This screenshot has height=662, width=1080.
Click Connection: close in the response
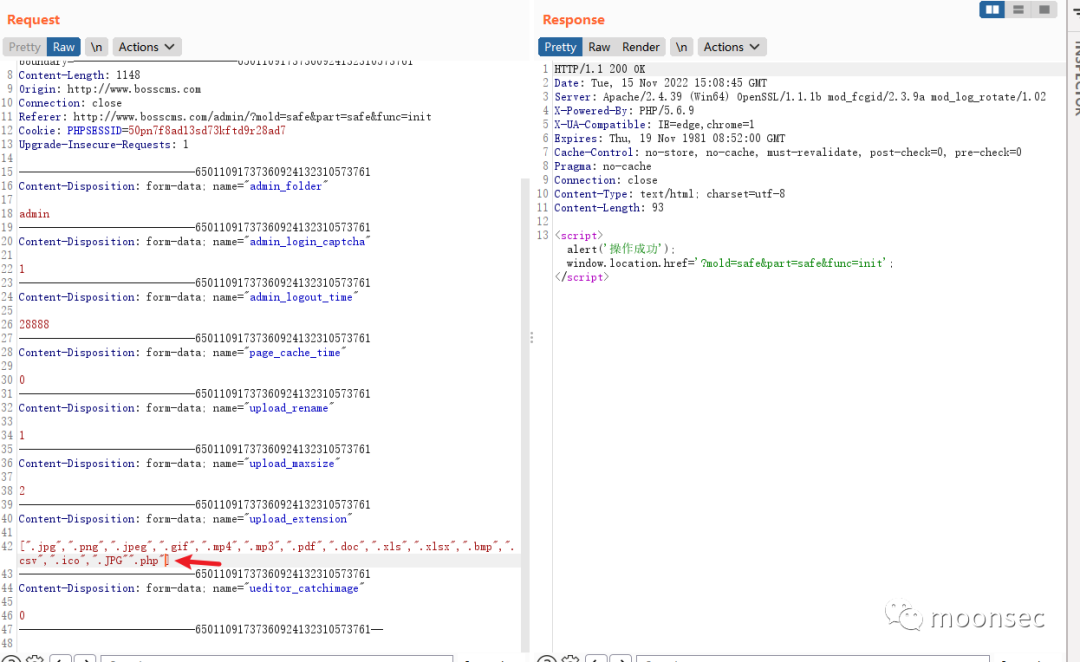click(x=606, y=180)
